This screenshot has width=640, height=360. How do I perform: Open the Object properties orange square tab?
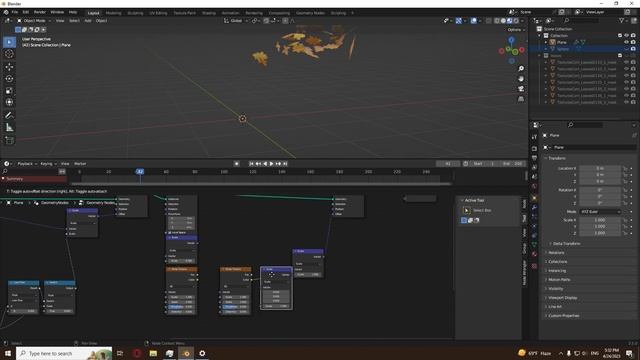pyautogui.click(x=534, y=198)
